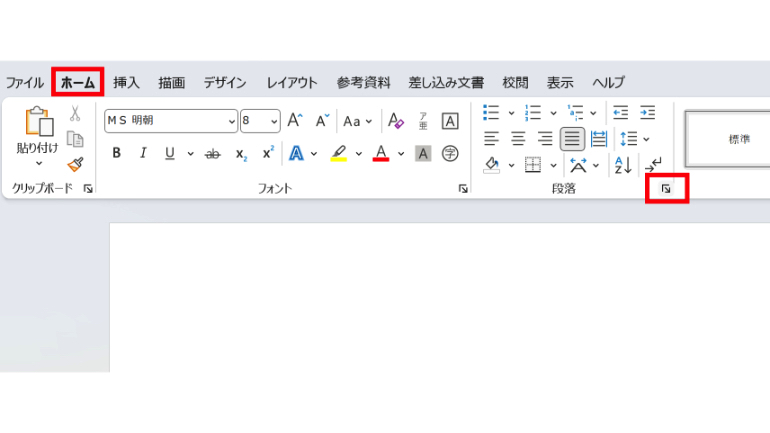Click line spacing icon

pos(629,139)
